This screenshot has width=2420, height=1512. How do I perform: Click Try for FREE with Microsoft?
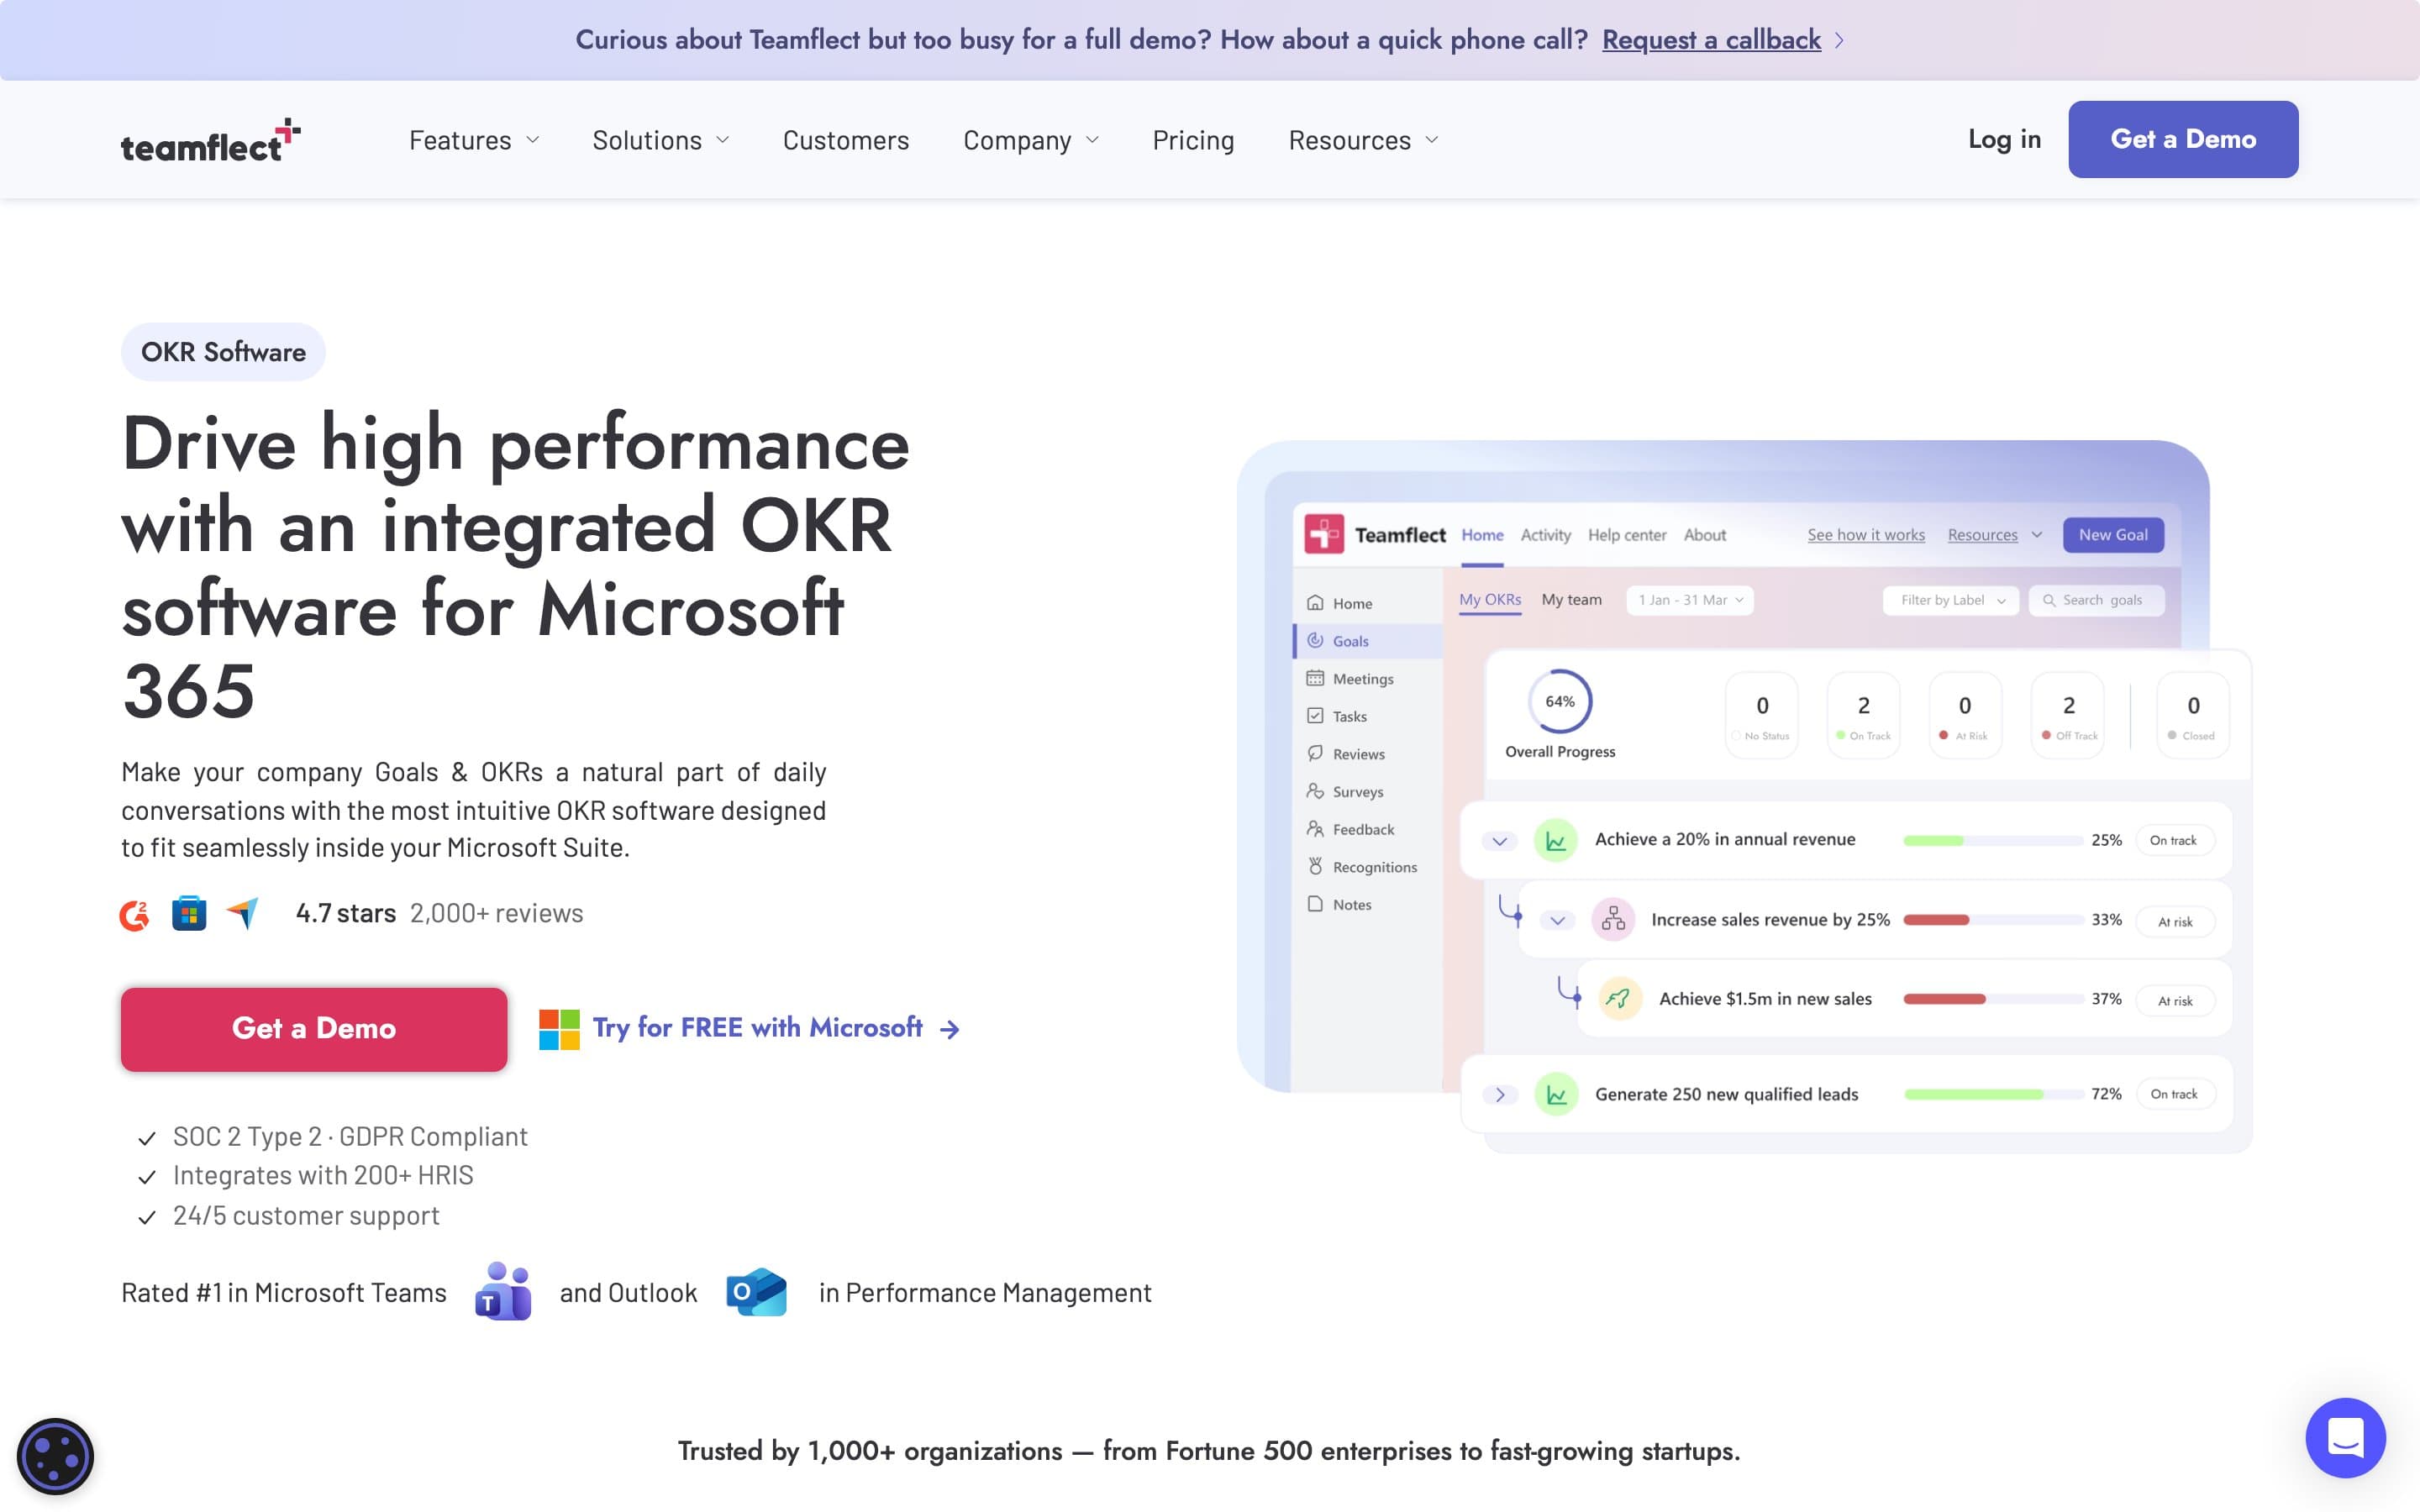pyautogui.click(x=757, y=1028)
